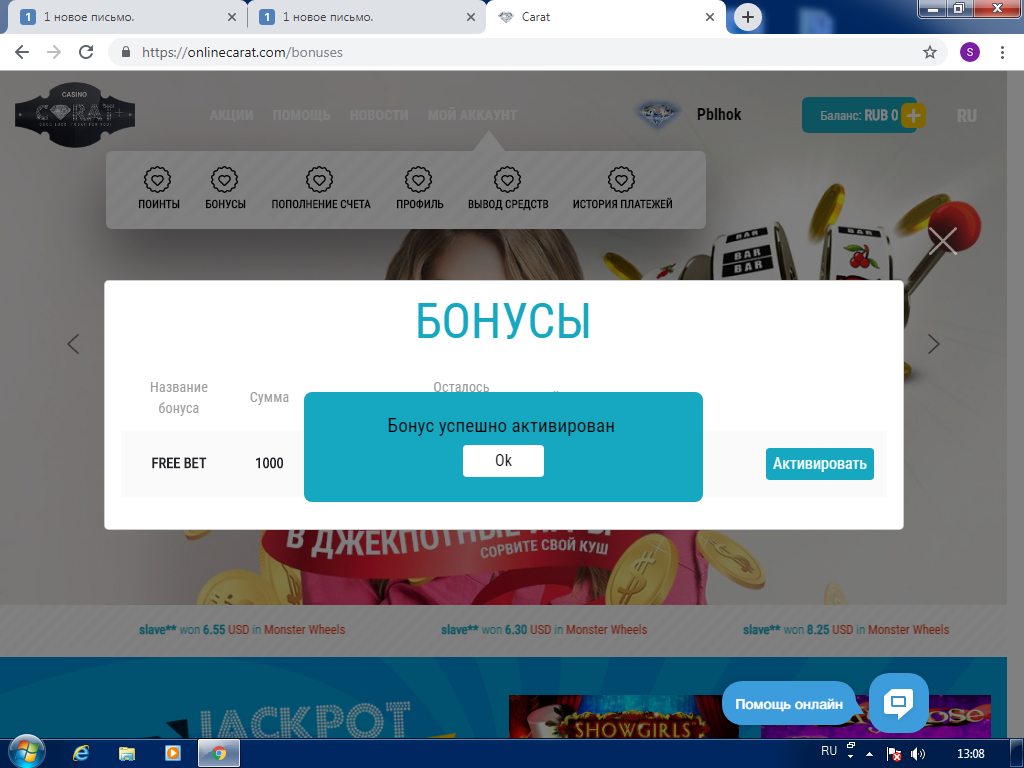Click the Баланс: RUB 0 button
Viewport: 1024px width, 768px height.
(859, 115)
